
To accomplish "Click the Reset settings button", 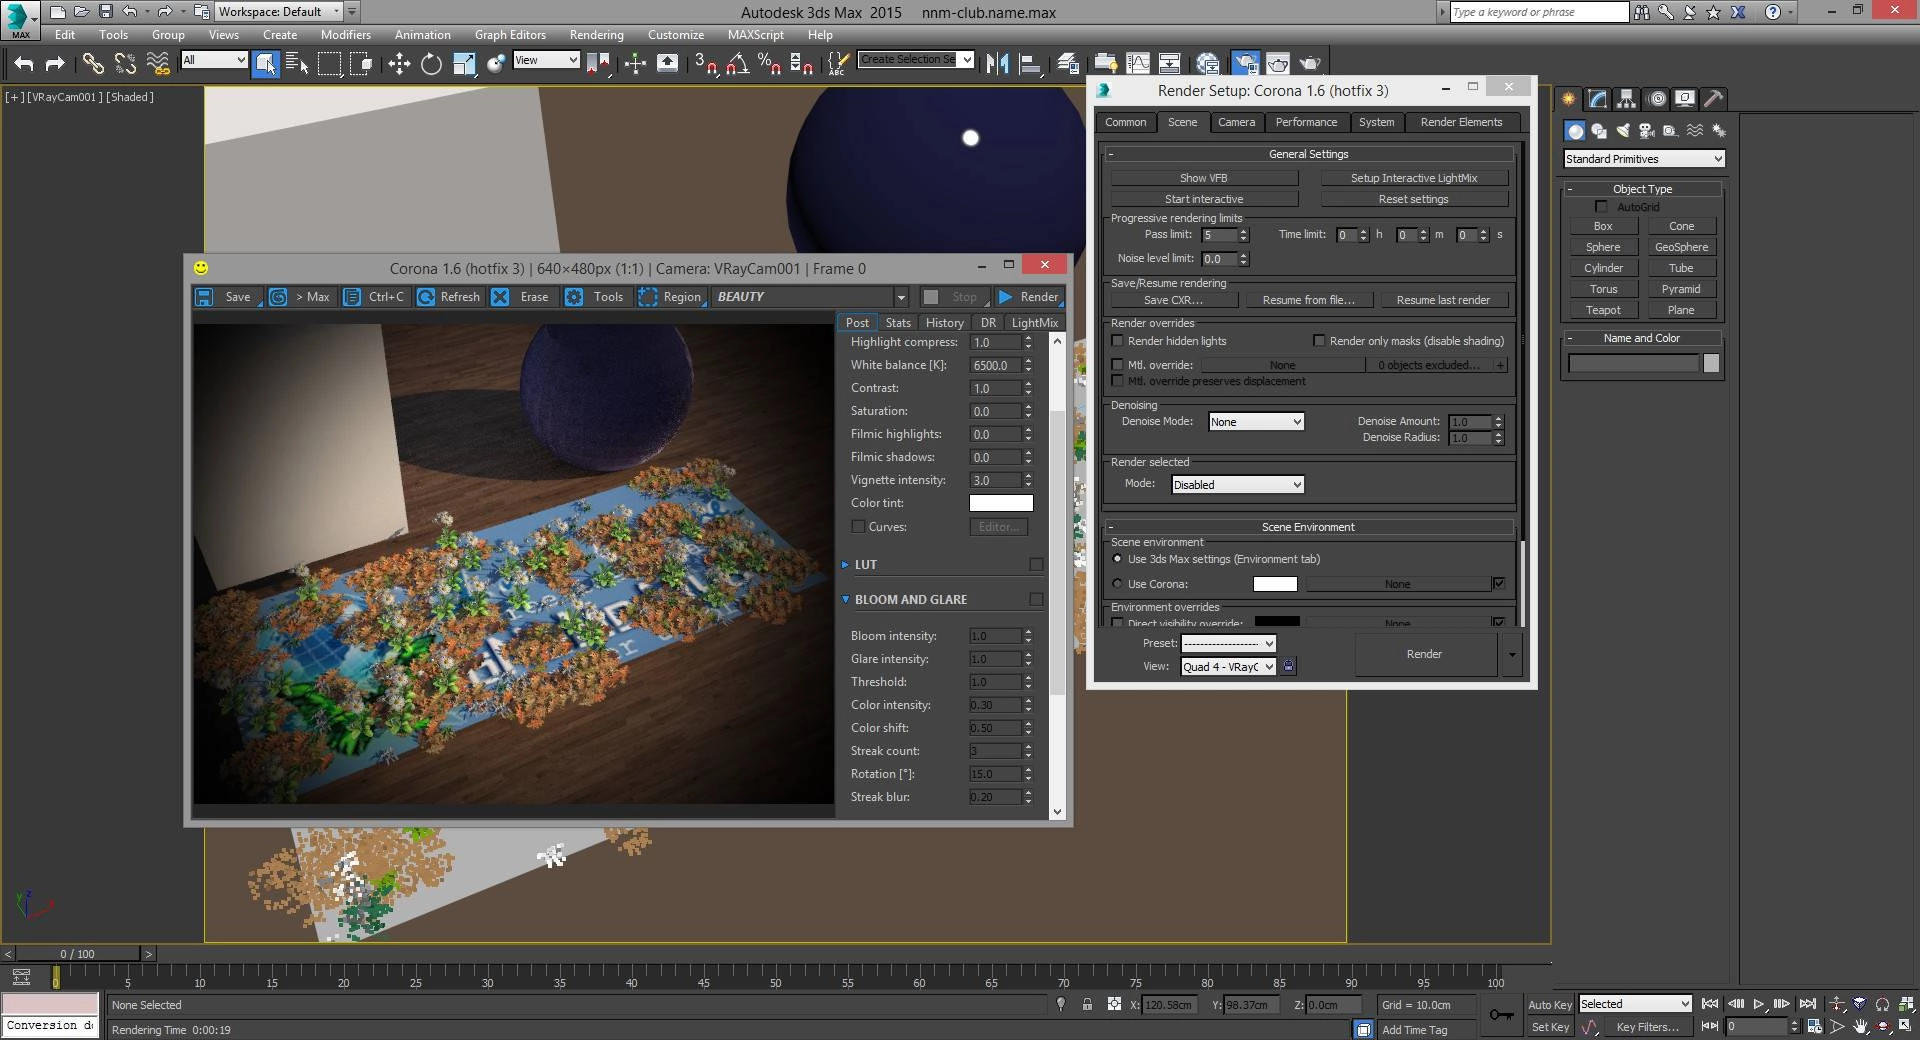I will (x=1414, y=199).
